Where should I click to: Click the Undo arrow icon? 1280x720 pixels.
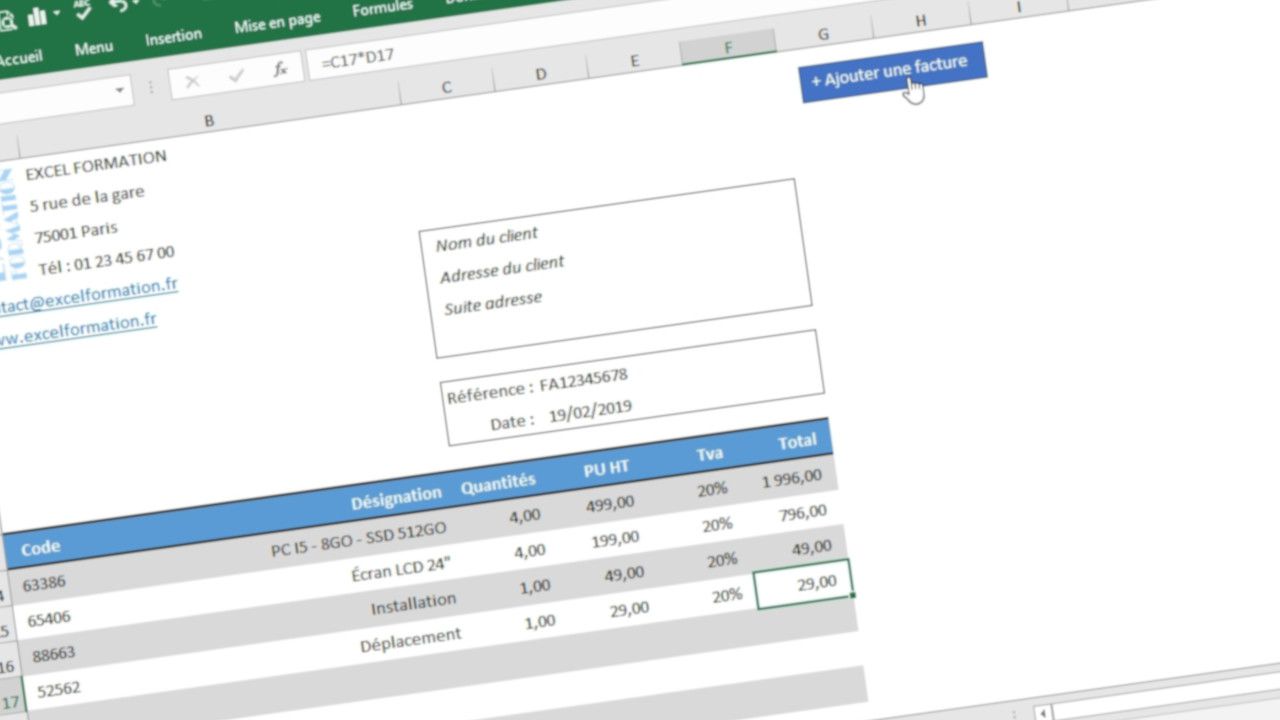click(x=118, y=6)
